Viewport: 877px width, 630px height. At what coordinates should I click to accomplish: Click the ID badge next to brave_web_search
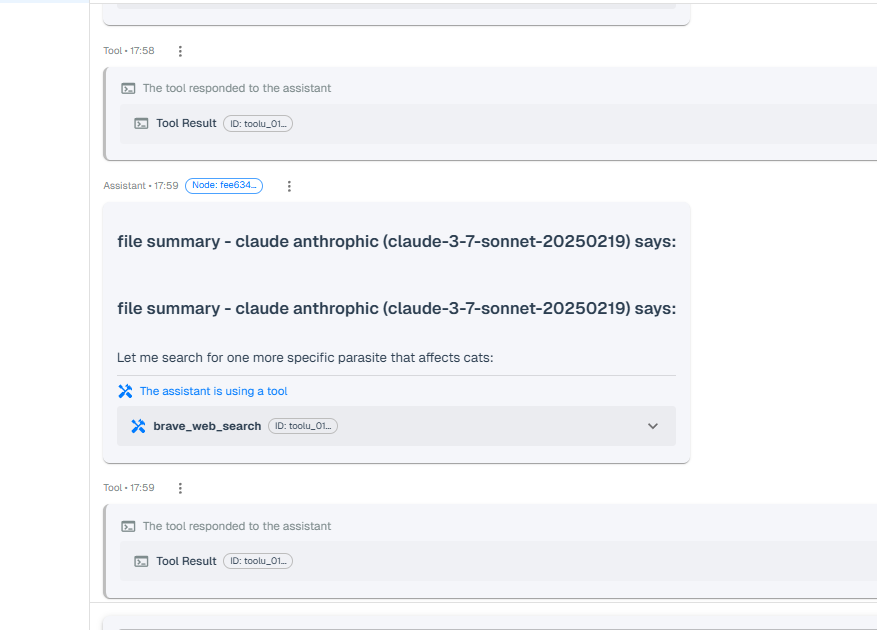303,426
